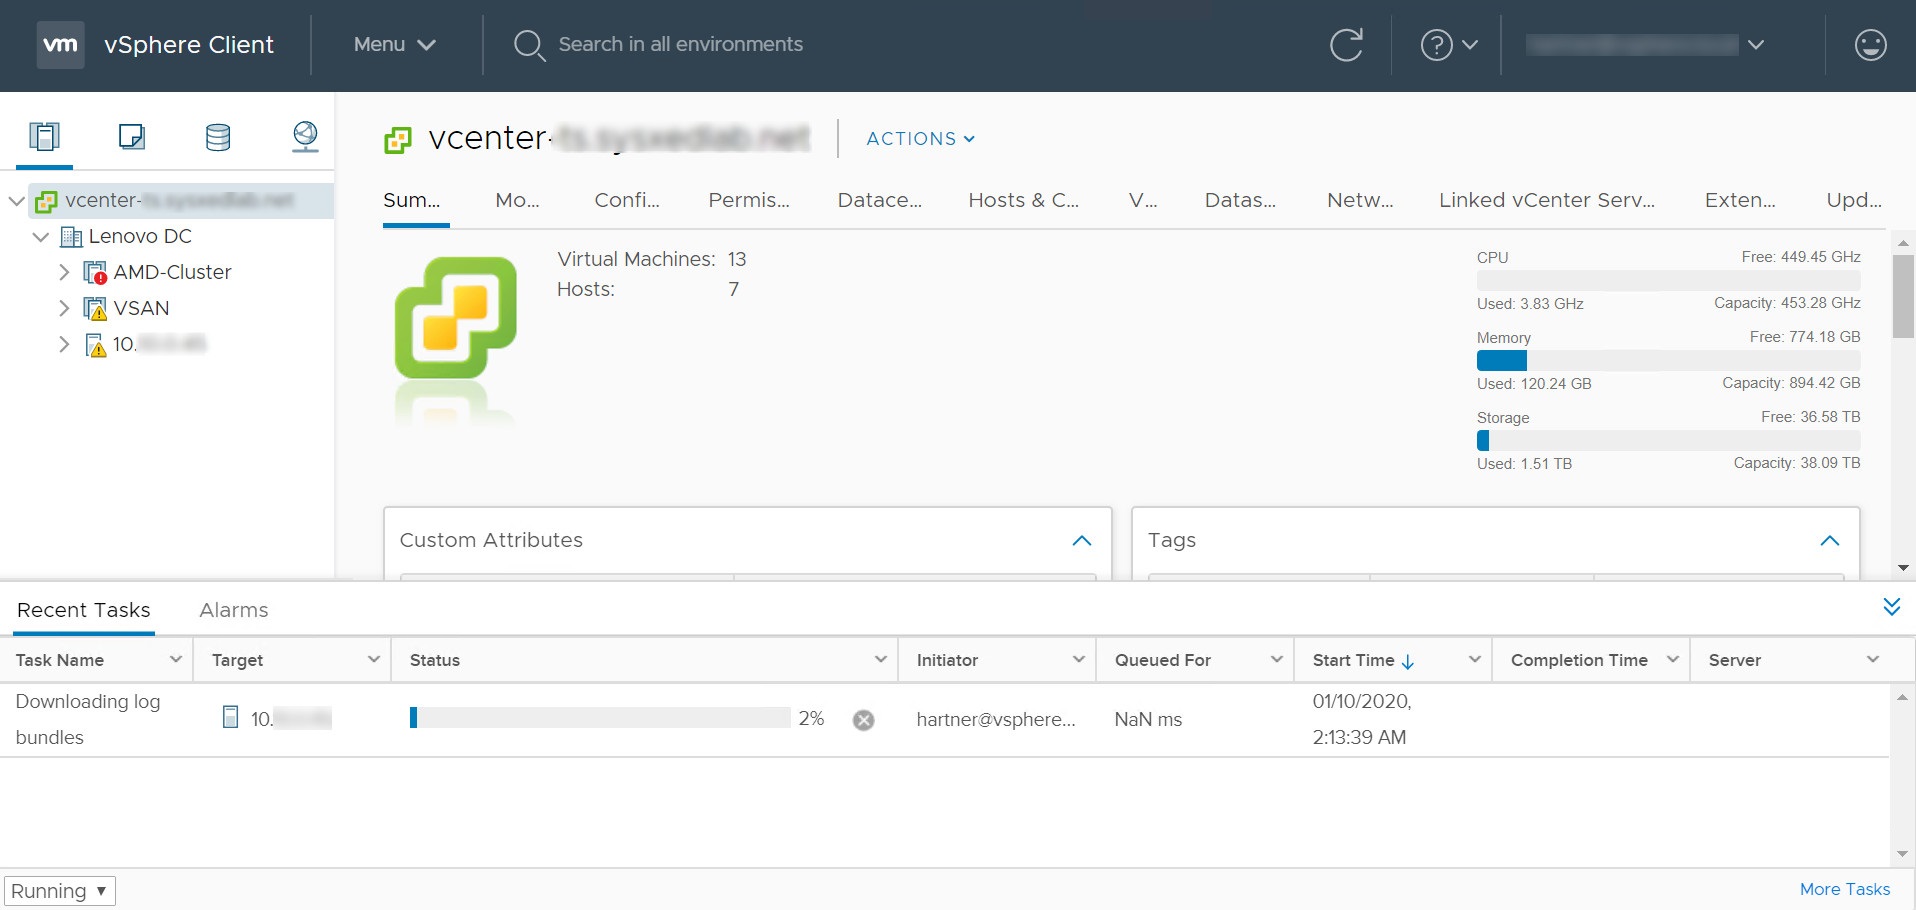Click the warning host icon in tree
Image resolution: width=1916 pixels, height=910 pixels.
coord(96,345)
